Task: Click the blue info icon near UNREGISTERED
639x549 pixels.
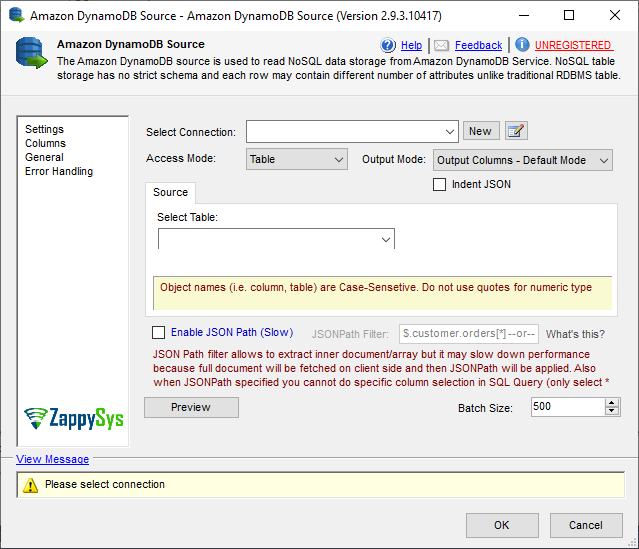Action: (522, 45)
